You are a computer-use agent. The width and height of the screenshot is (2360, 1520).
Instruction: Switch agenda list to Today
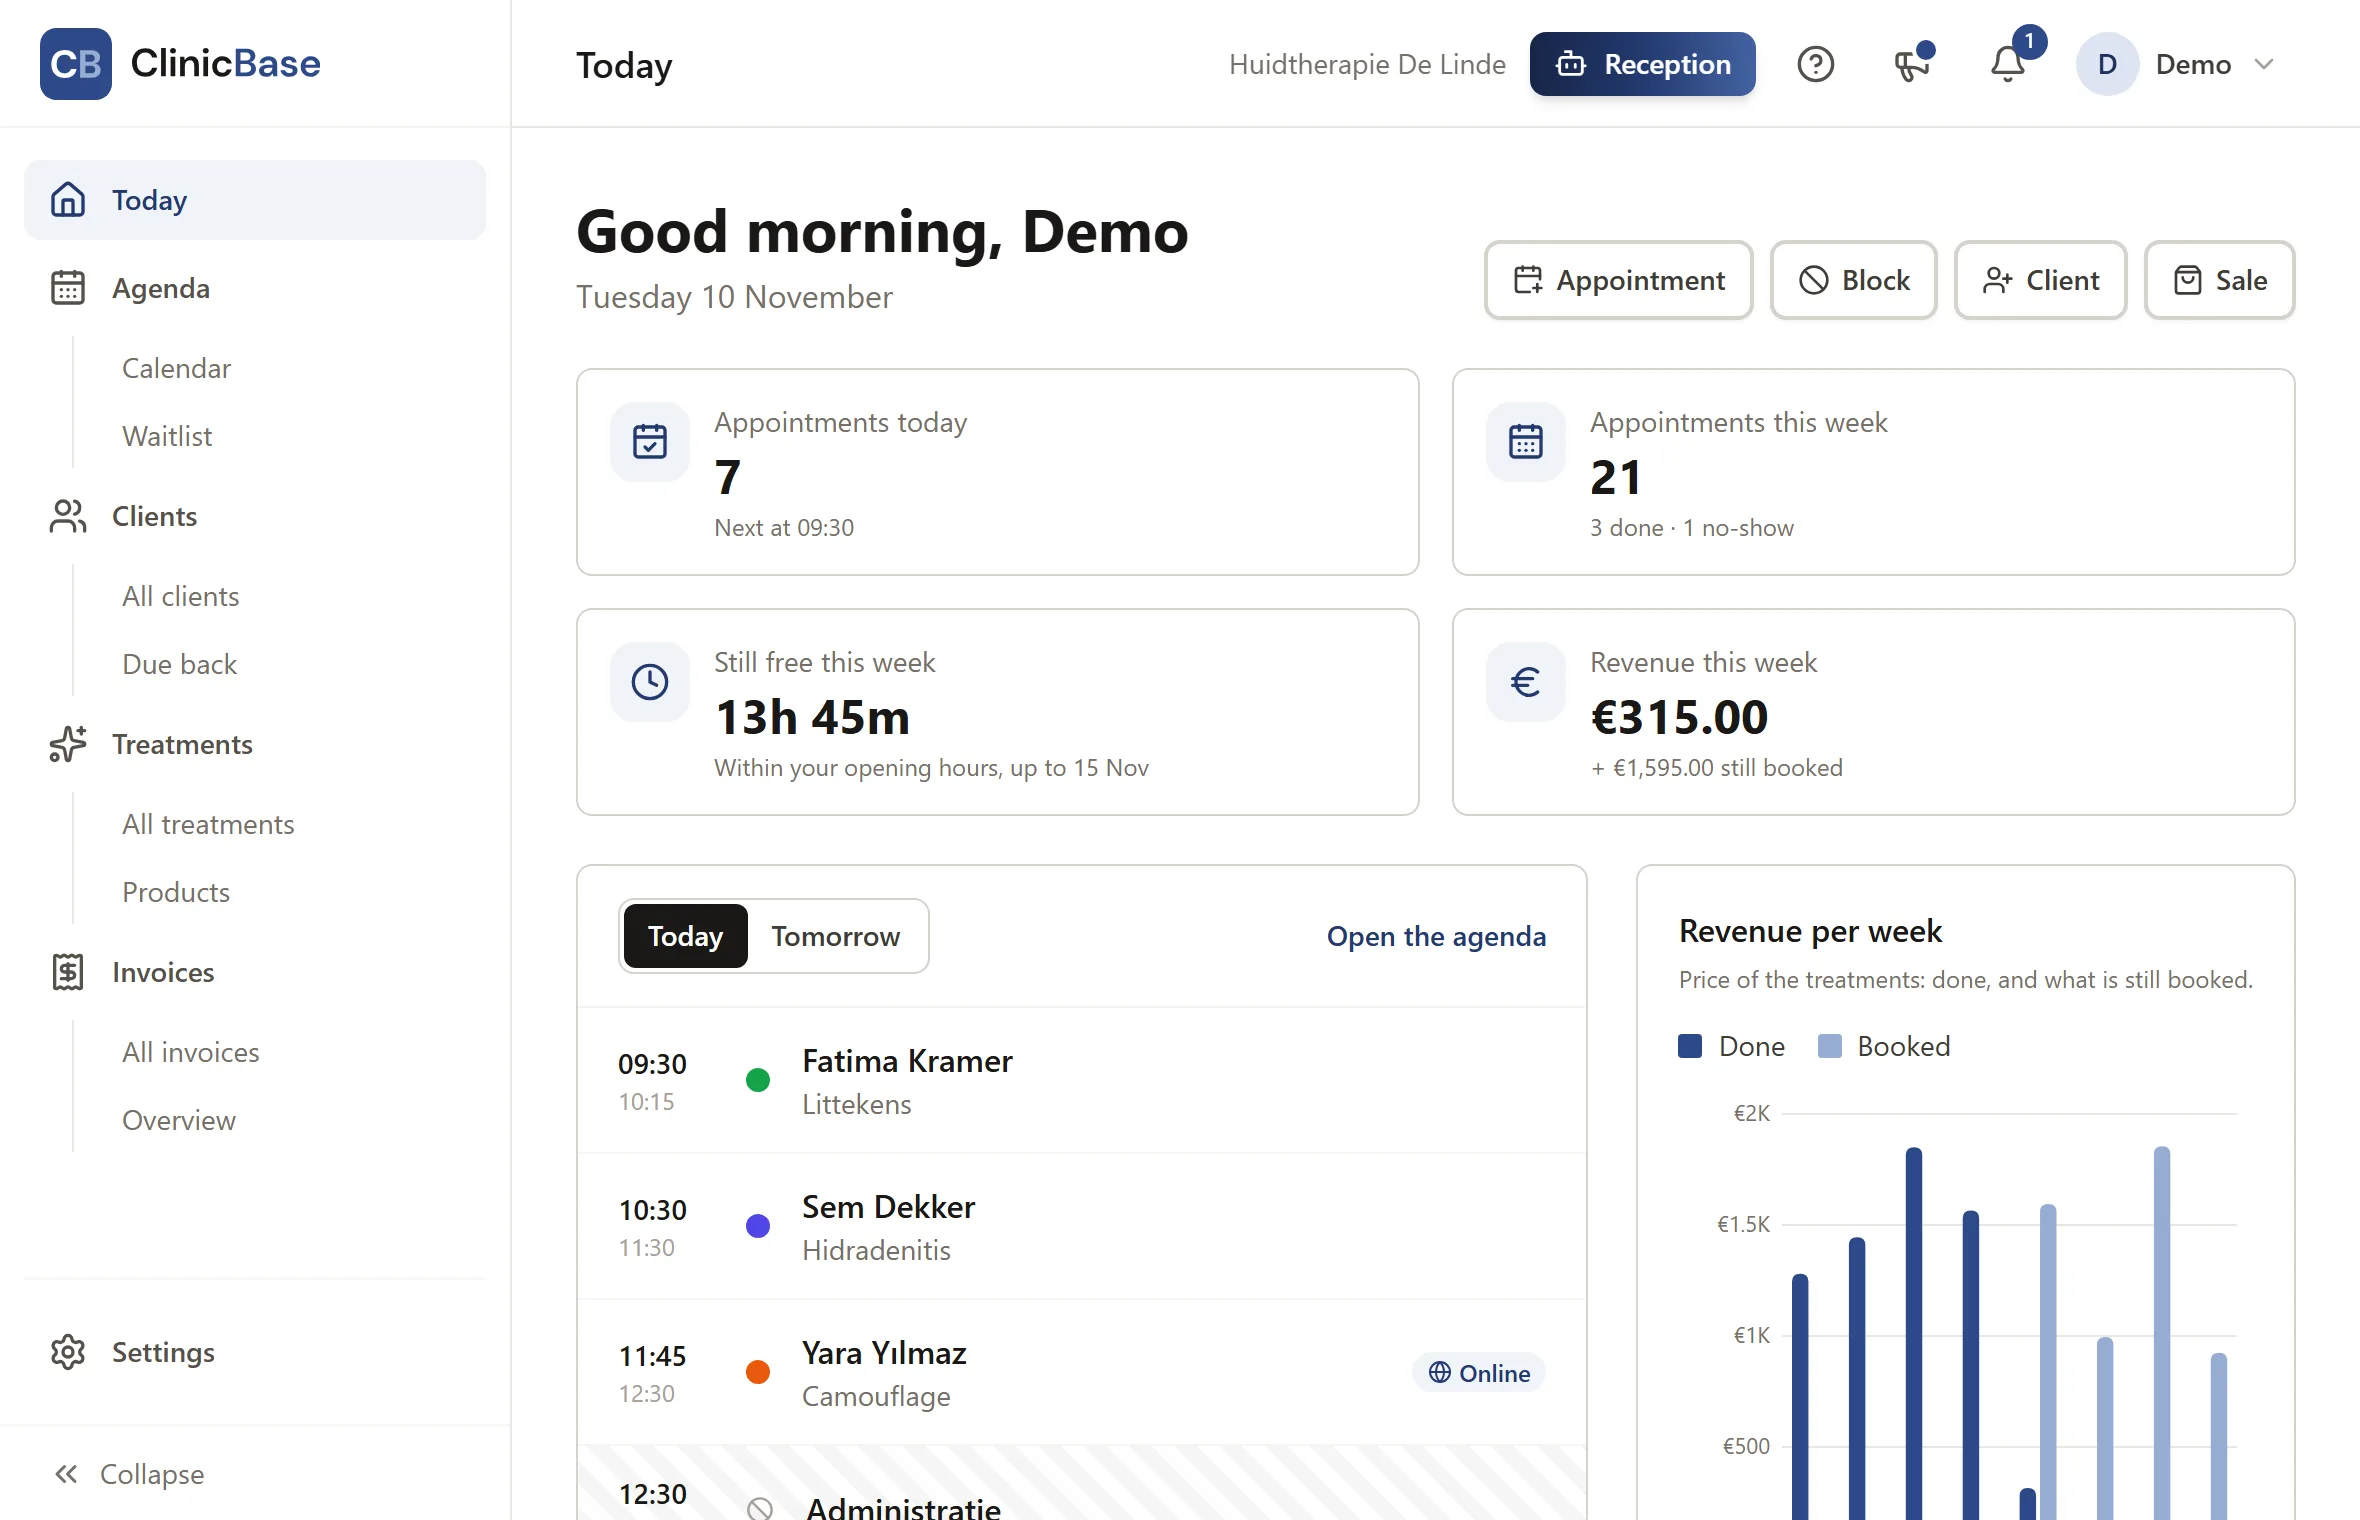(685, 936)
